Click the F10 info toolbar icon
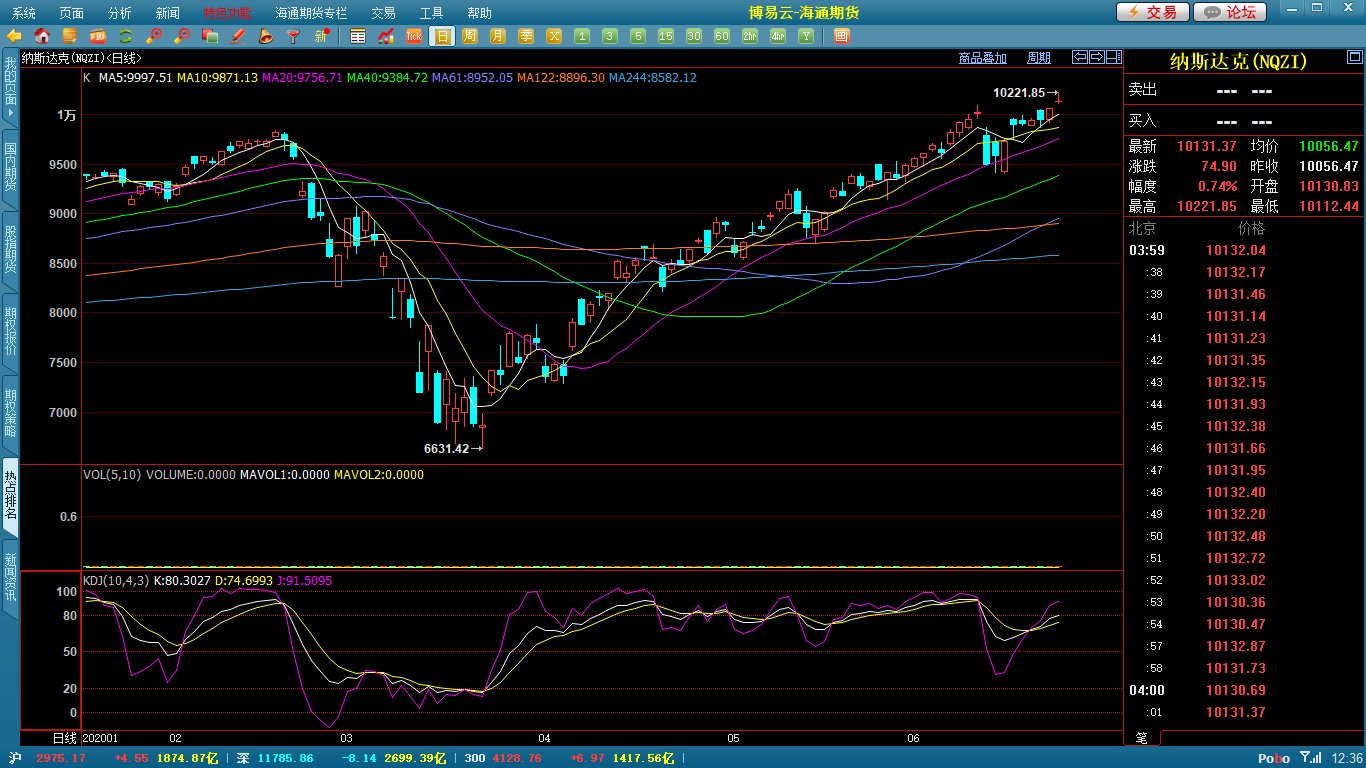Image resolution: width=1366 pixels, height=768 pixels. click(x=98, y=36)
